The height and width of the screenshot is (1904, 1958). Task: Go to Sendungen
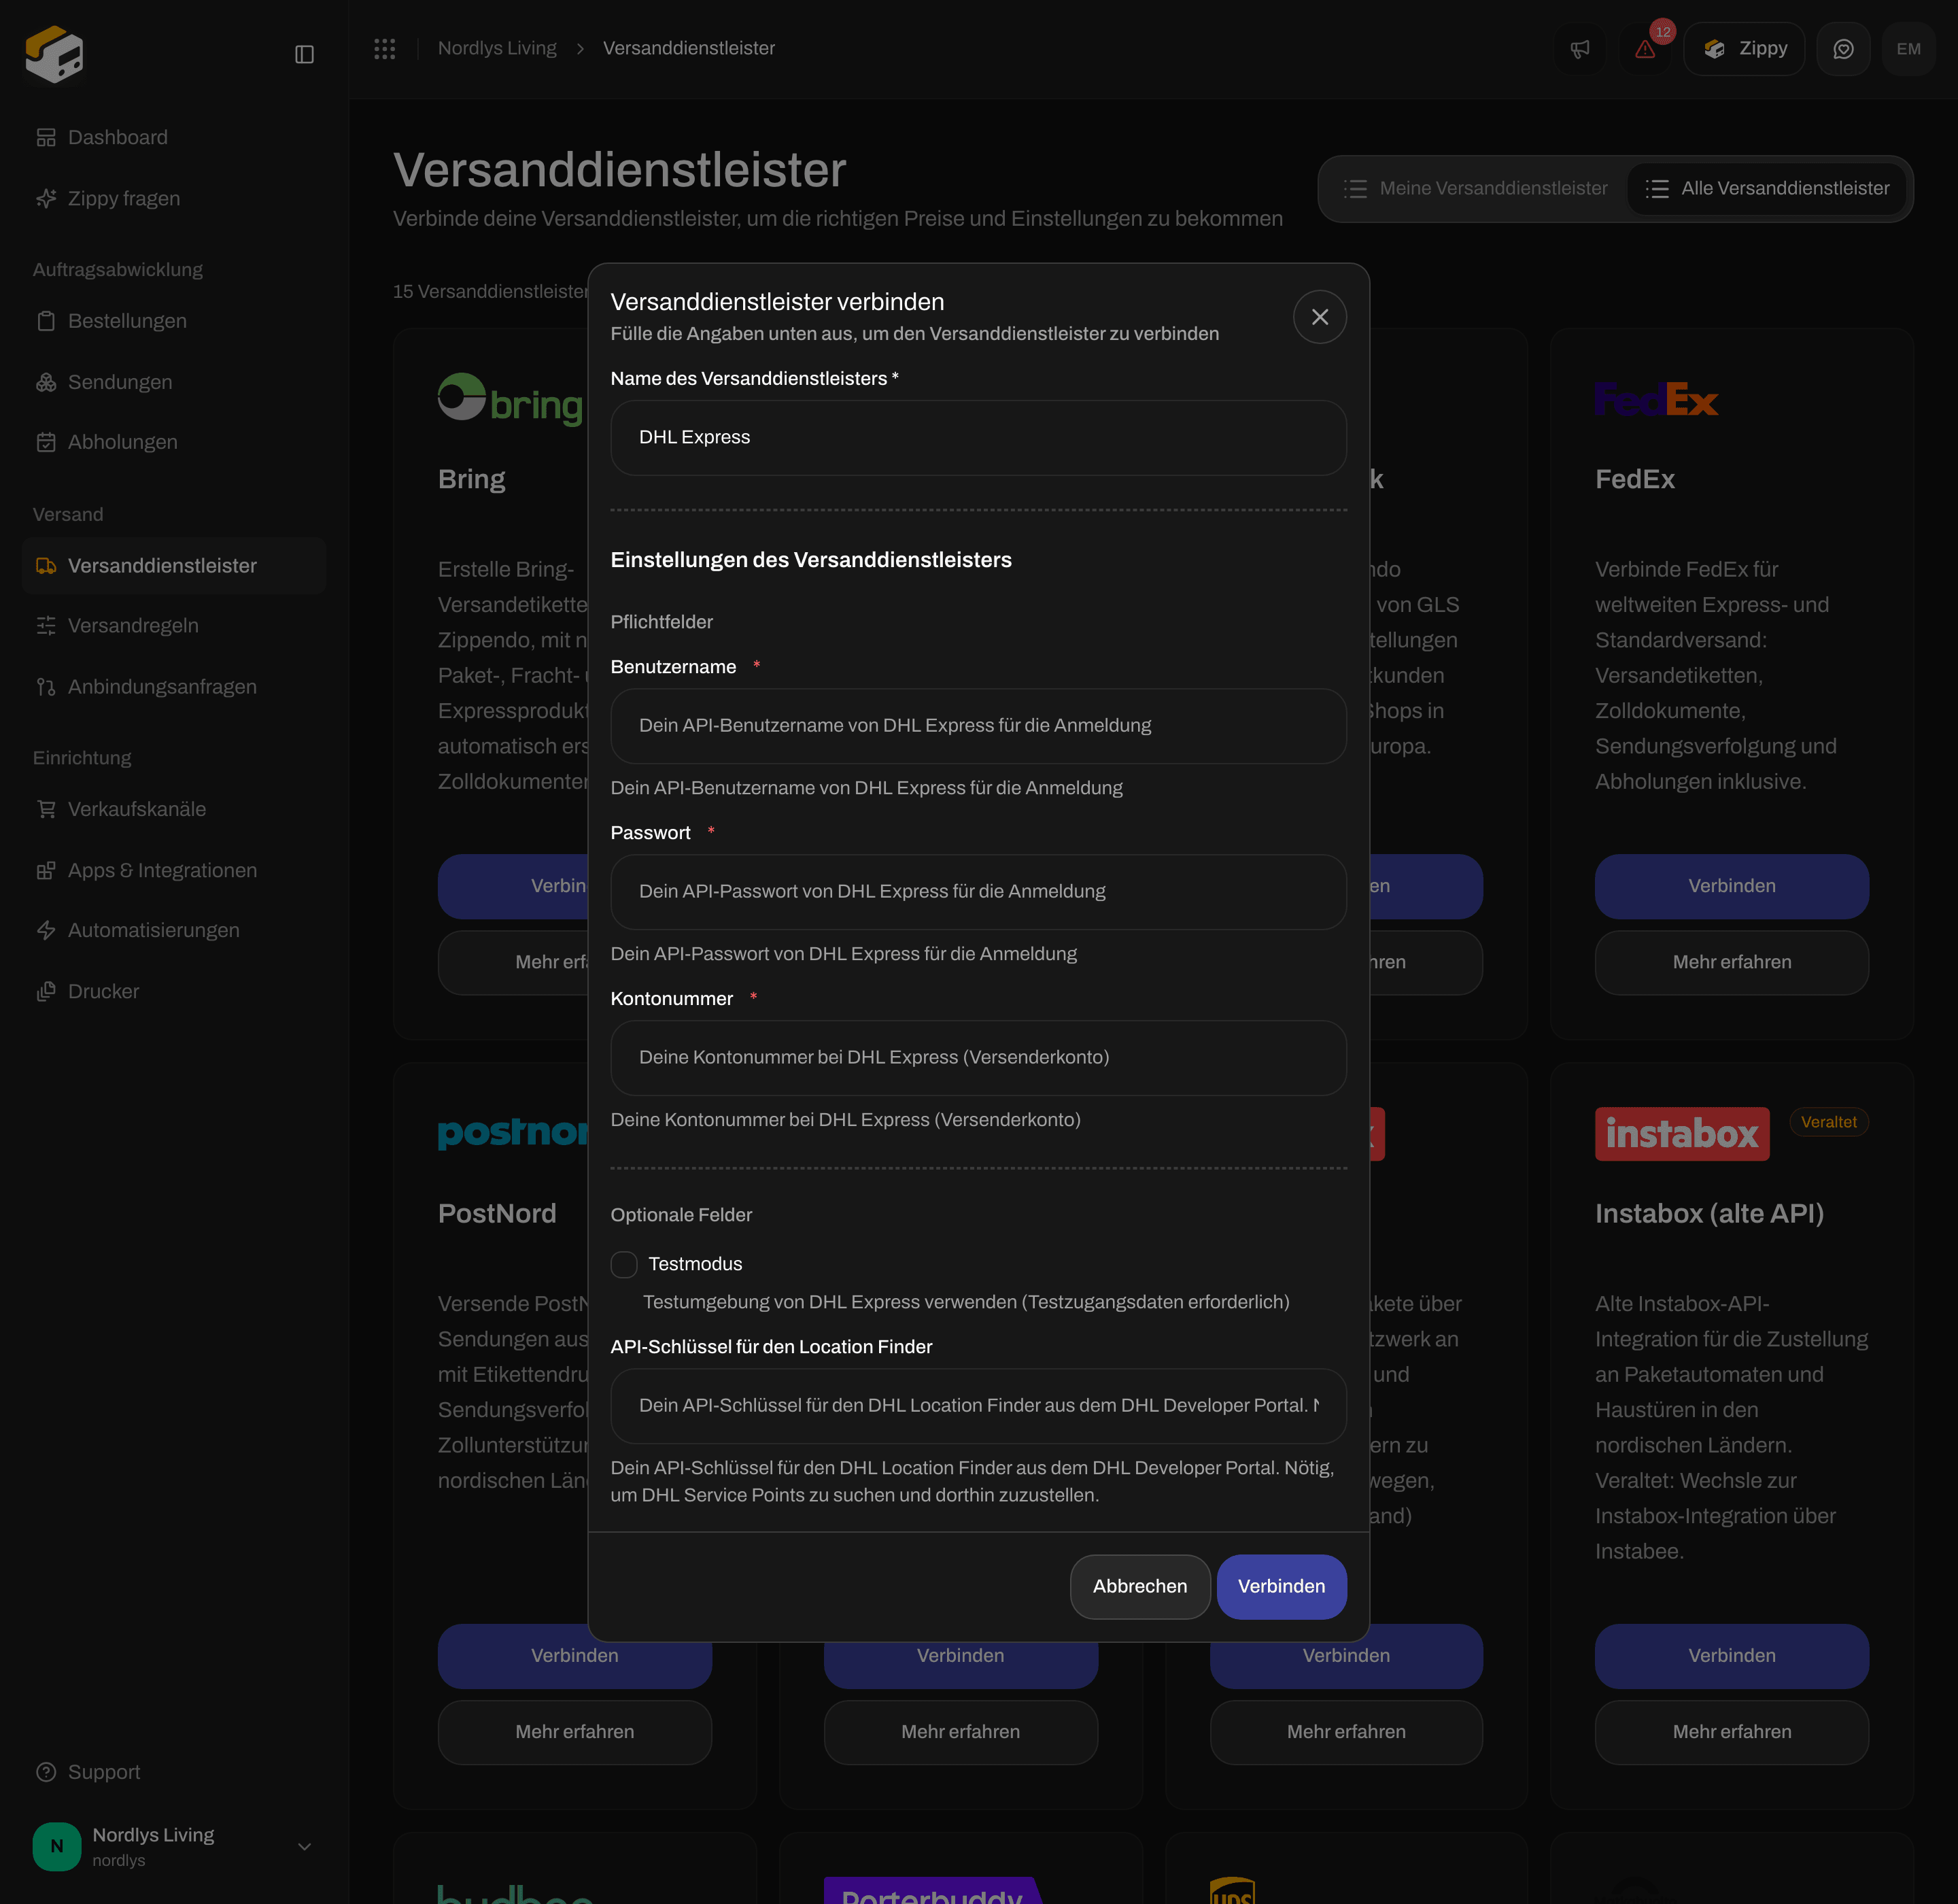[x=174, y=382]
